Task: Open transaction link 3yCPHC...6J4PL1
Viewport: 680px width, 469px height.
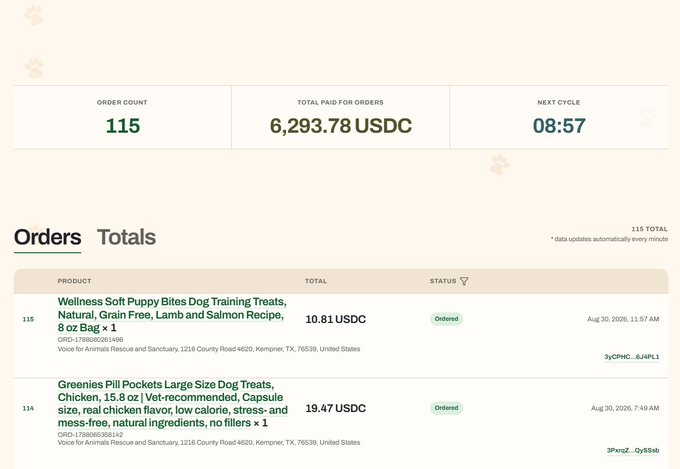Action: pyautogui.click(x=631, y=357)
